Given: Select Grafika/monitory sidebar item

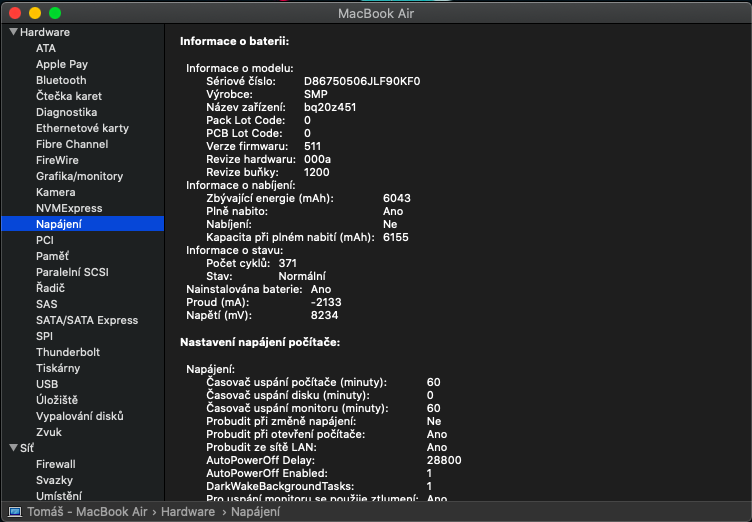Looking at the screenshot, I should coord(80,176).
